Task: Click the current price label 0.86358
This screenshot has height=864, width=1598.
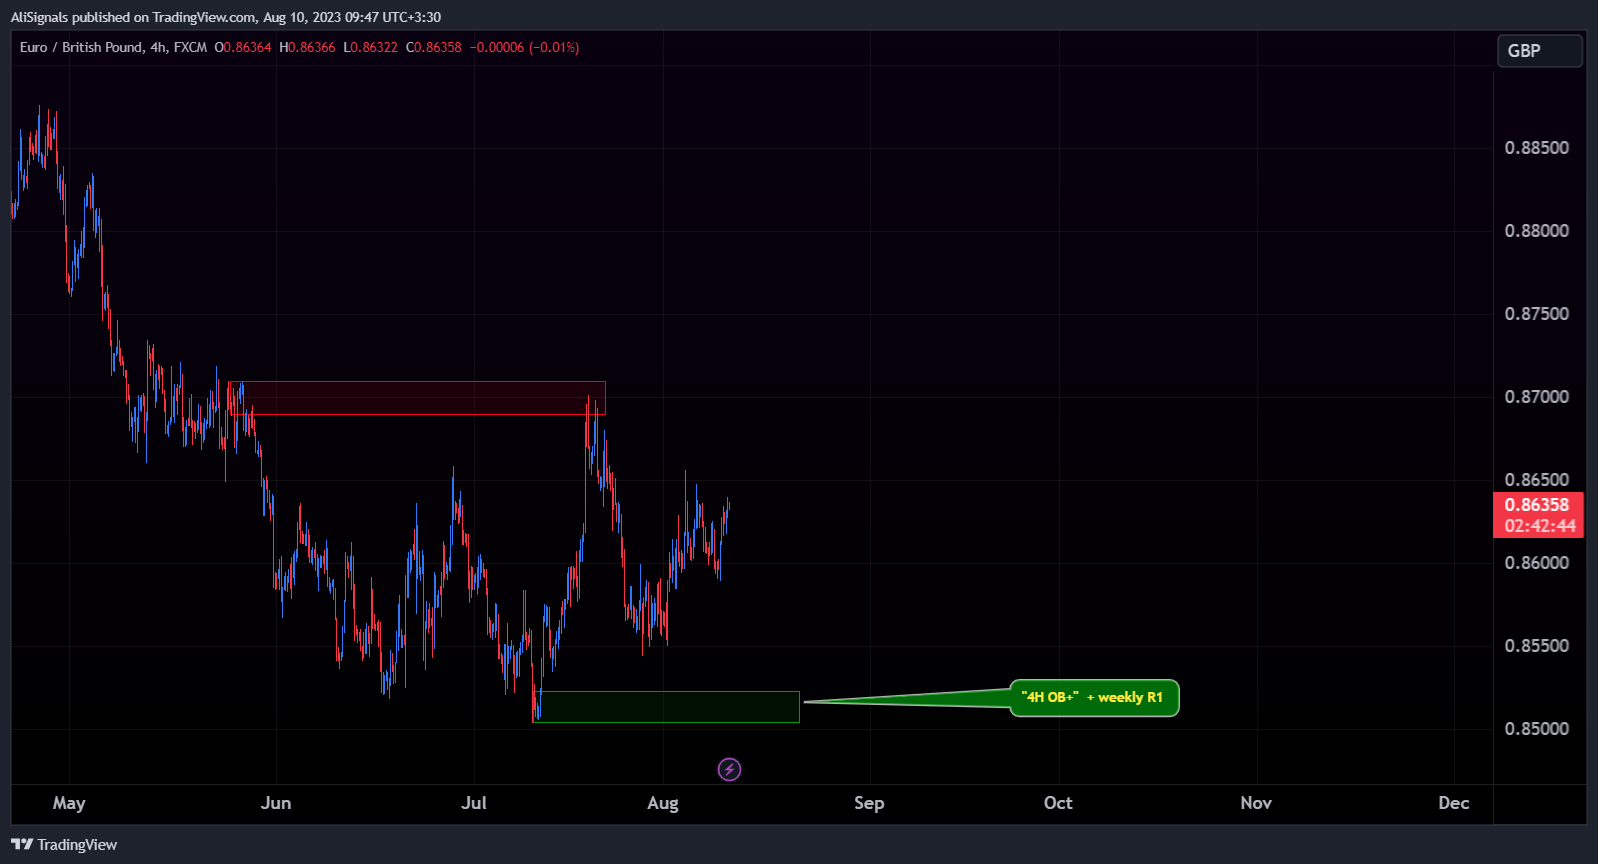Action: point(1538,505)
